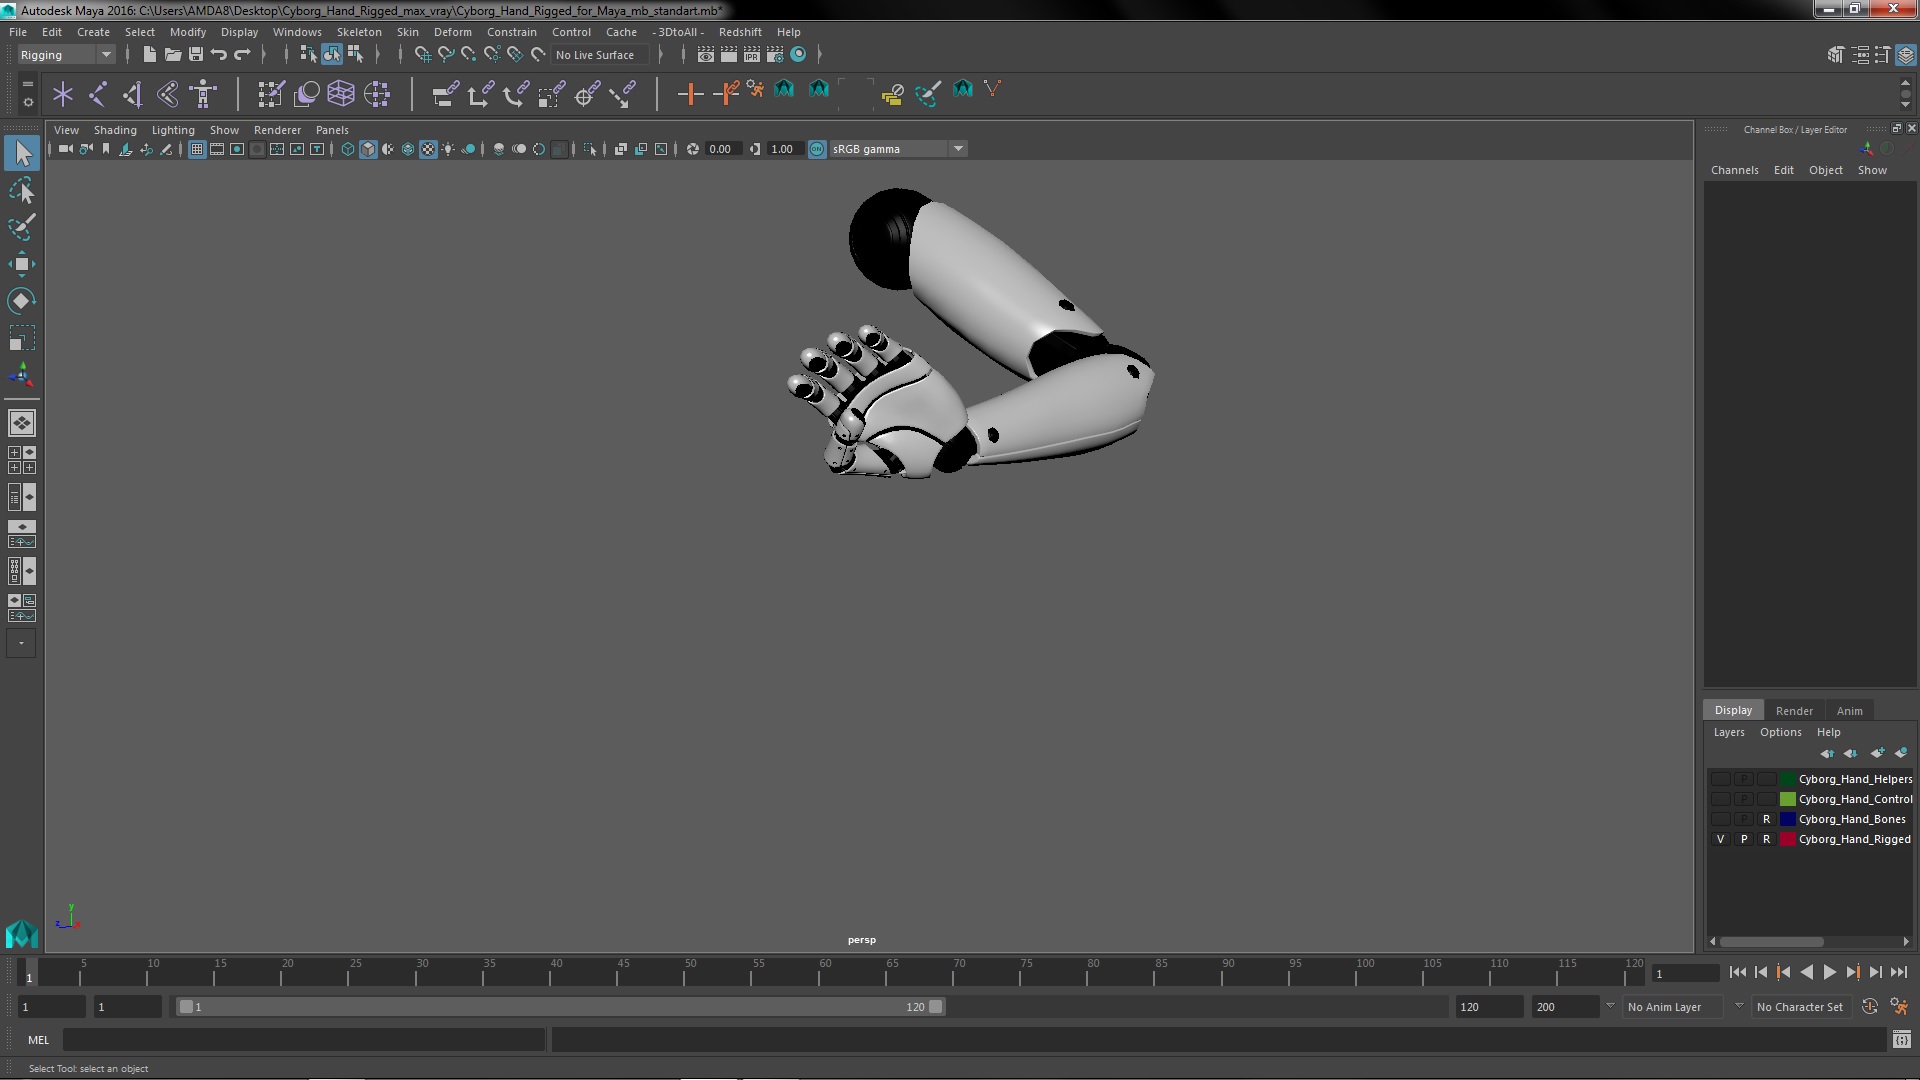Switch to the Render layer tab

1793,710
